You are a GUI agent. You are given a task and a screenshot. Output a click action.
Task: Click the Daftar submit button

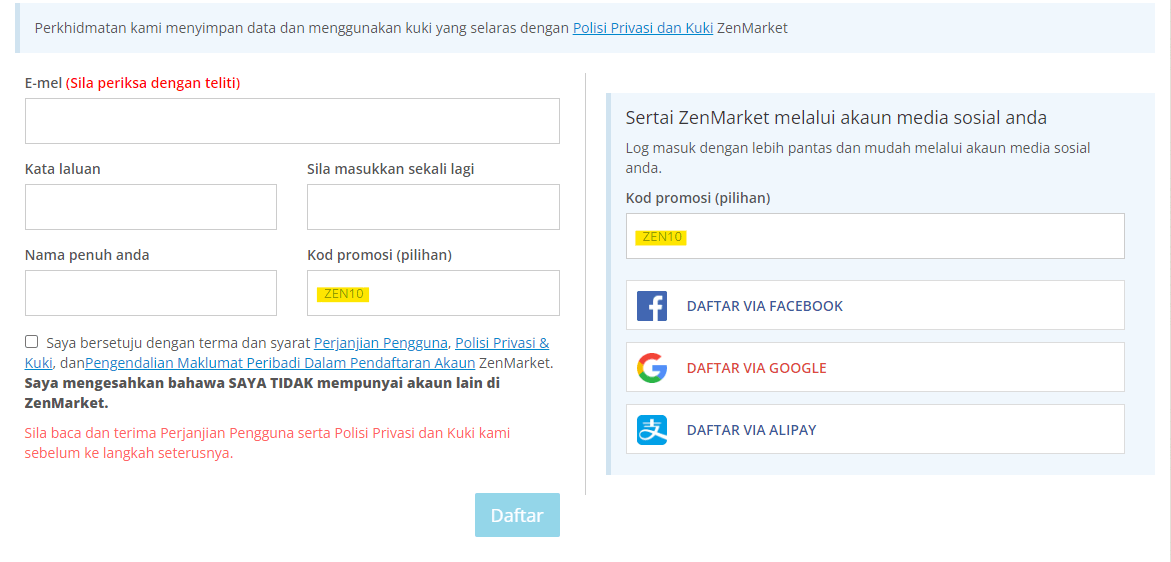pos(517,515)
